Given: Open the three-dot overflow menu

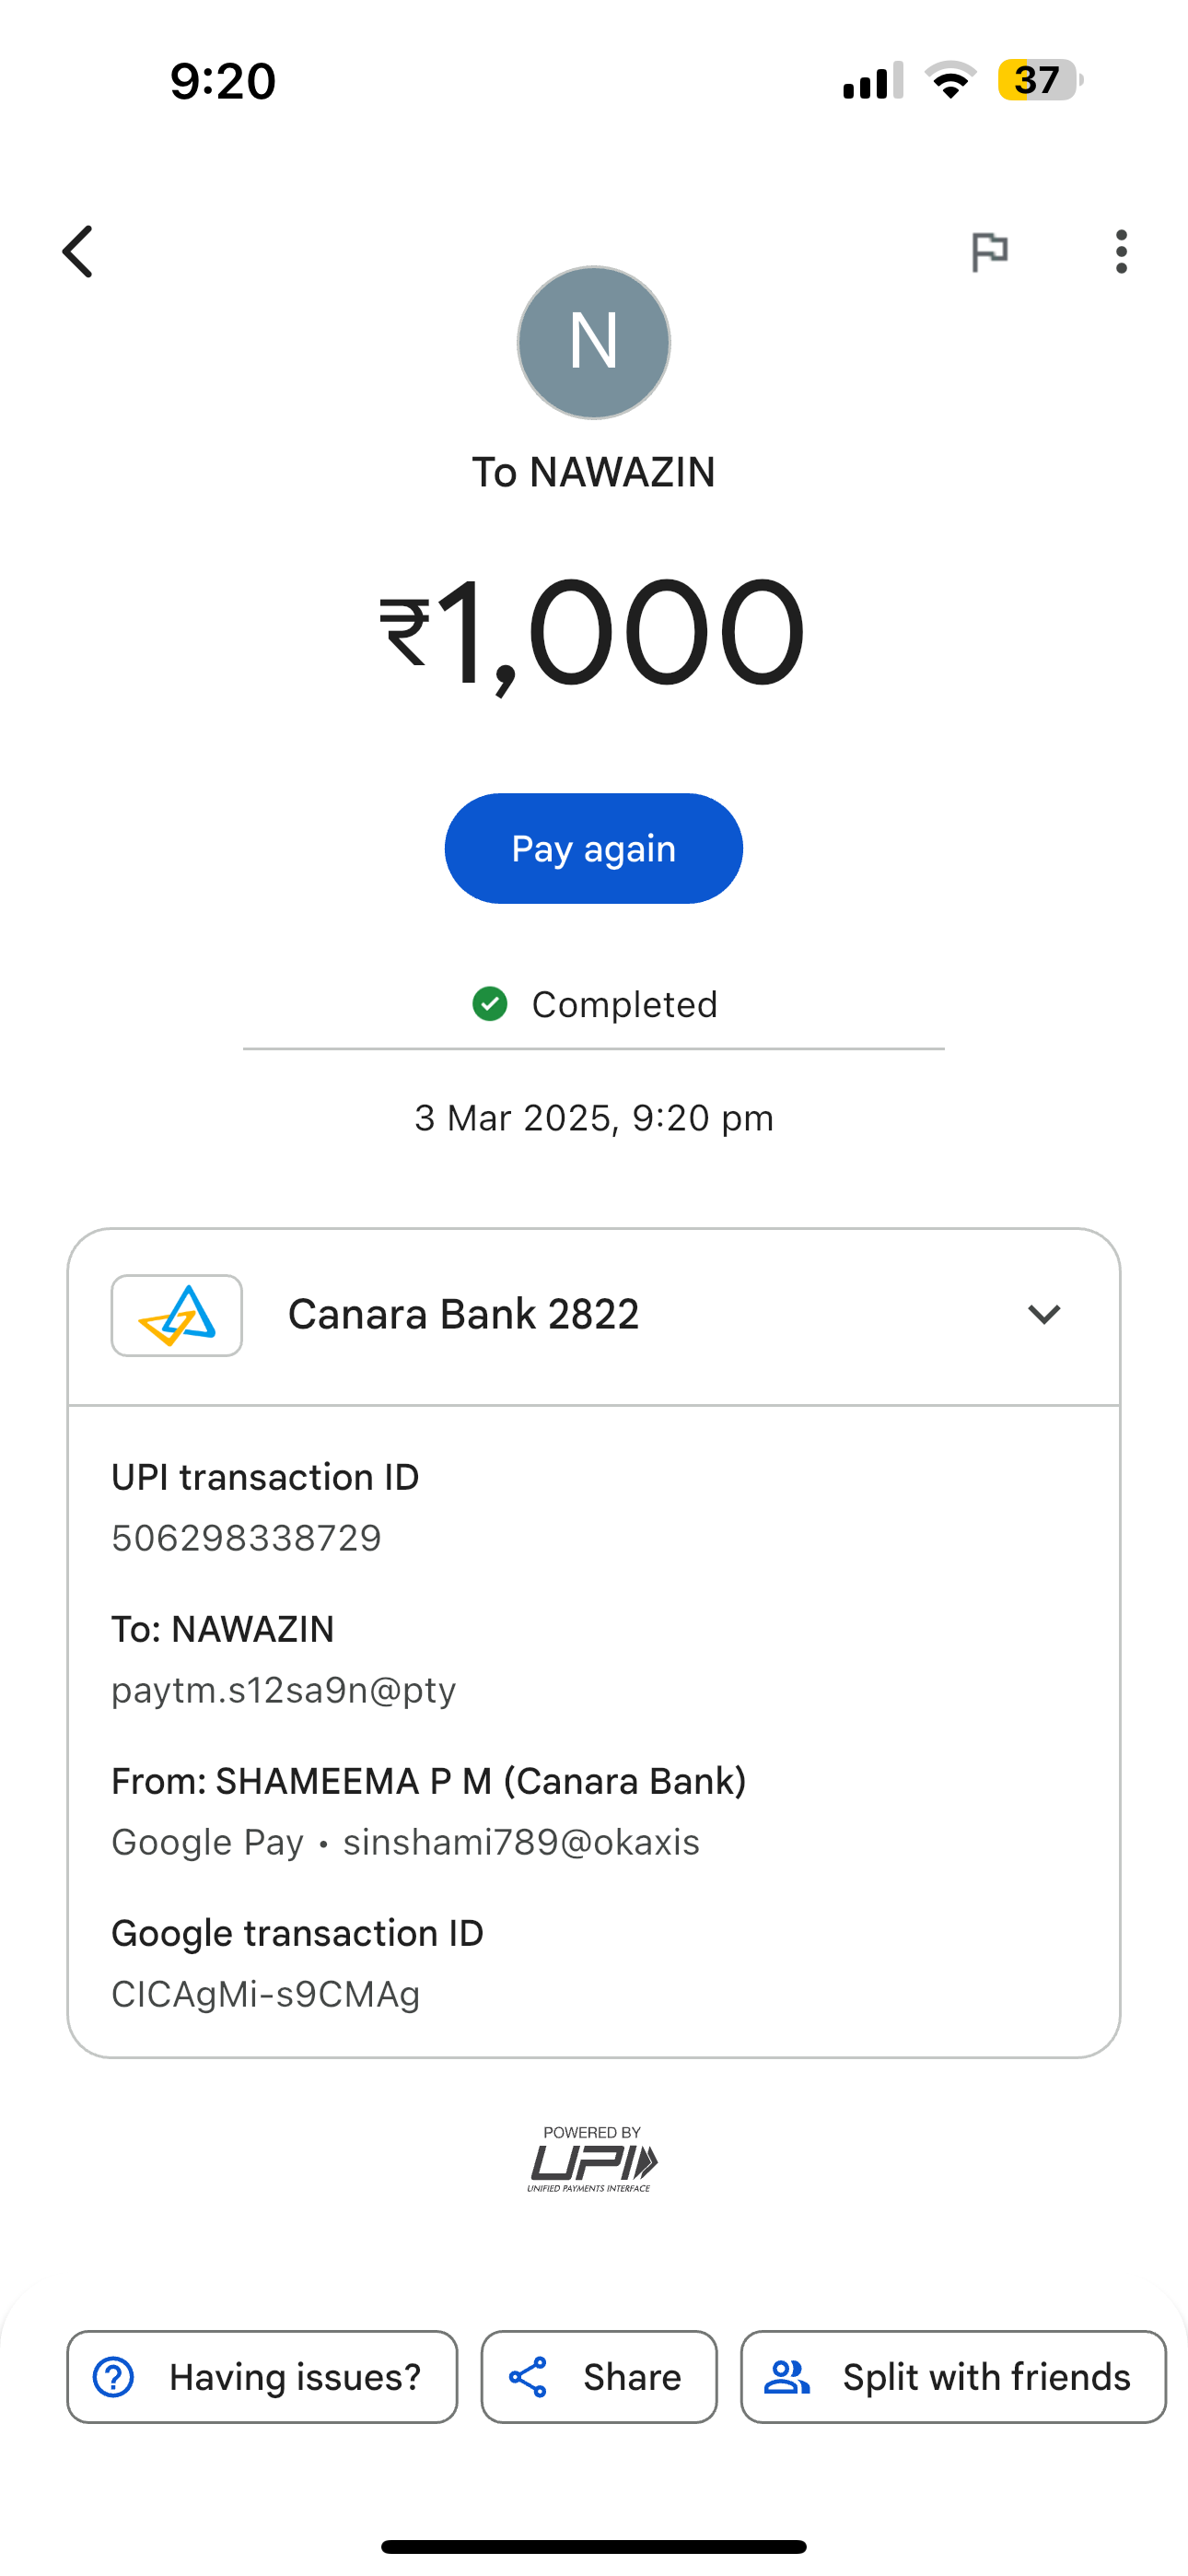Looking at the screenshot, I should pos(1121,251).
